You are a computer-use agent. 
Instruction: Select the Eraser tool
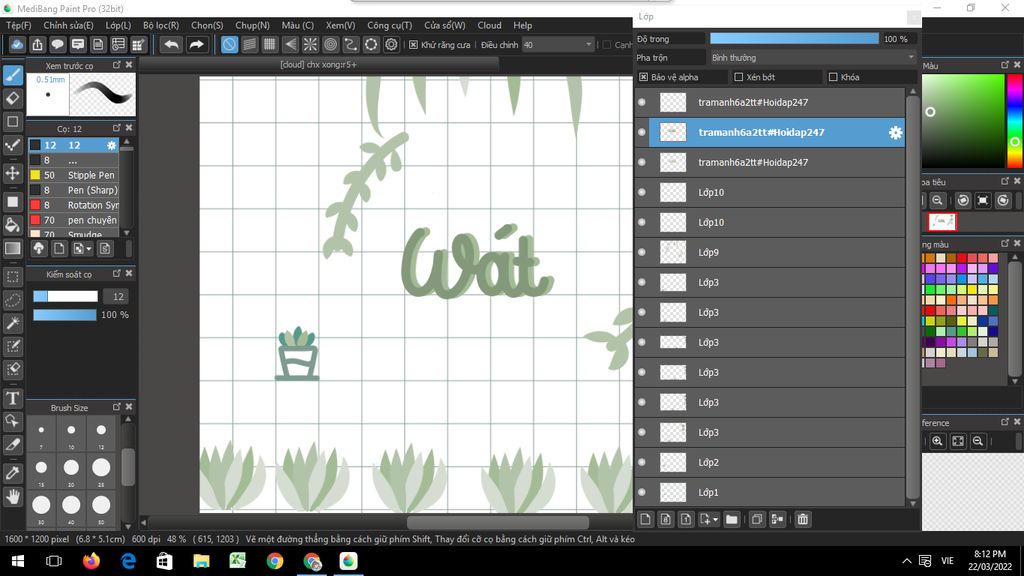(12, 99)
